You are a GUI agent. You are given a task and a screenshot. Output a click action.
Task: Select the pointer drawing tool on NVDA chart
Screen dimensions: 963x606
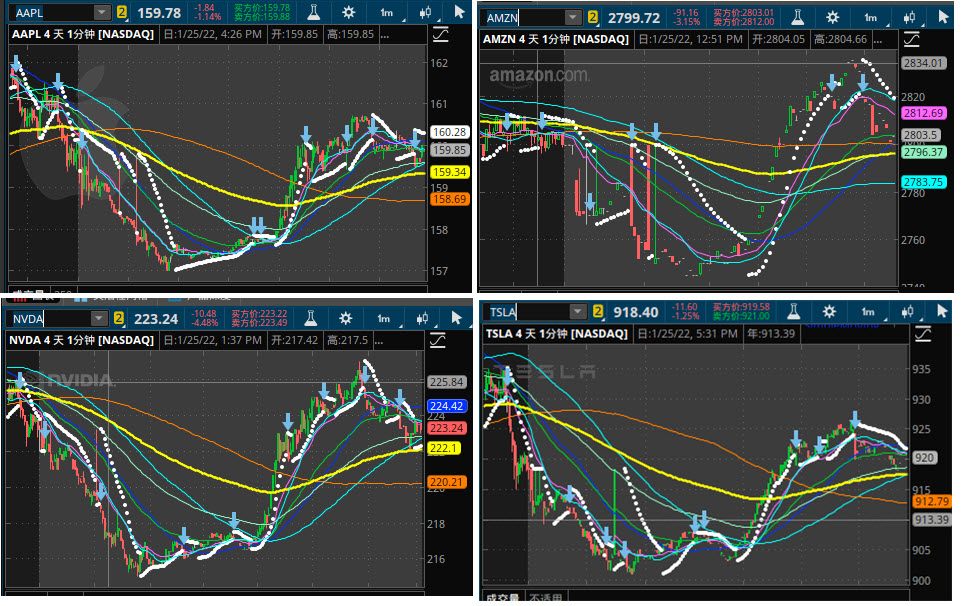pyautogui.click(x=456, y=317)
